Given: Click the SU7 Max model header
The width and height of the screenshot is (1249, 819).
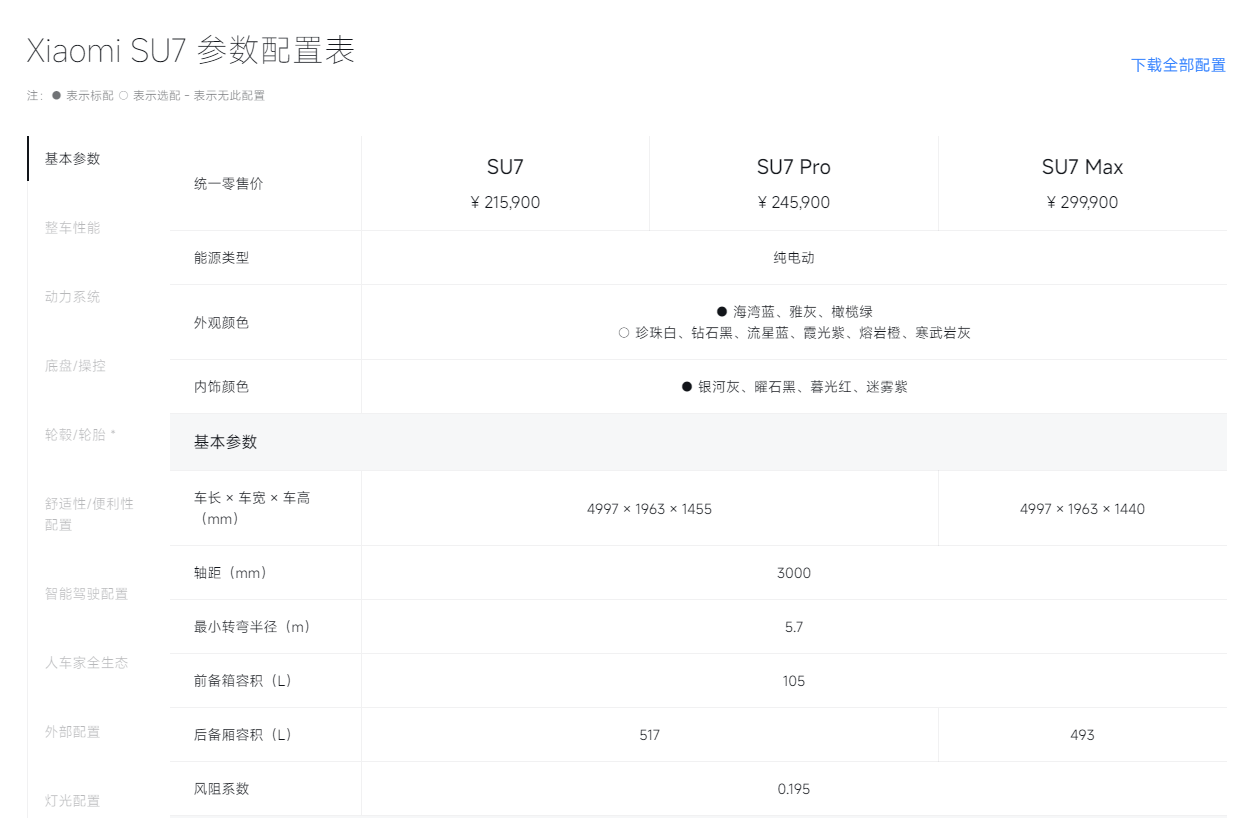Looking at the screenshot, I should pos(1082,167).
